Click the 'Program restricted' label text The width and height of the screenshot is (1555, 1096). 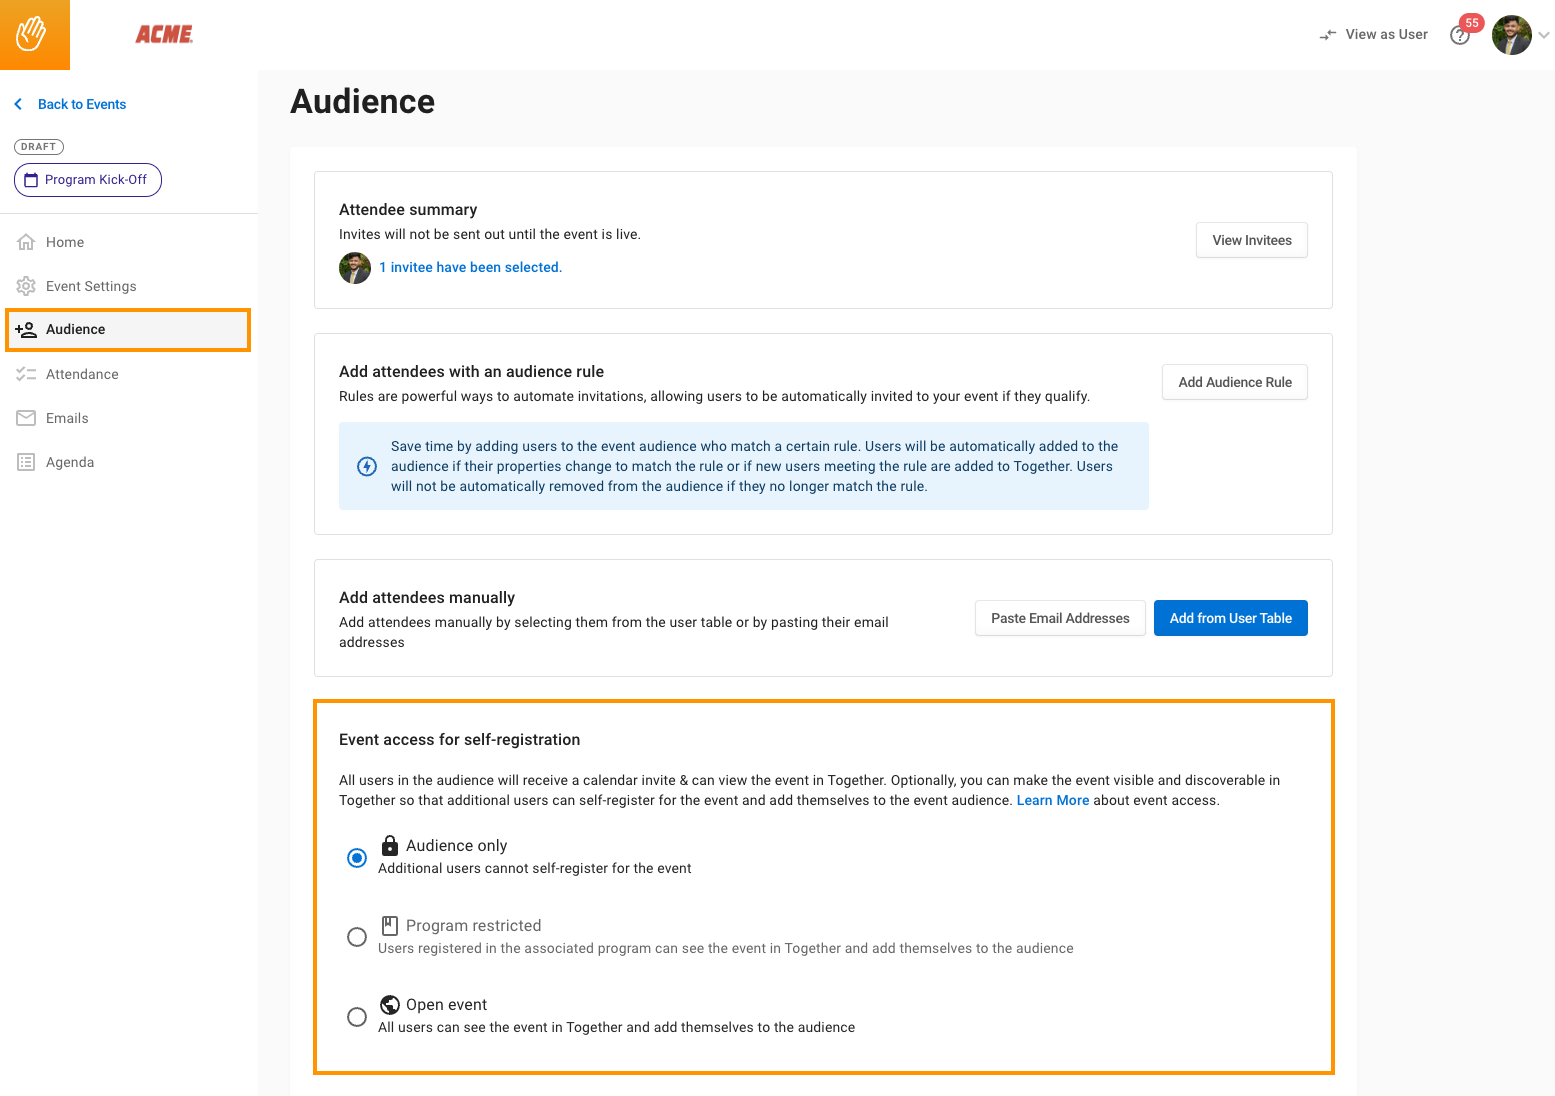pyautogui.click(x=473, y=925)
